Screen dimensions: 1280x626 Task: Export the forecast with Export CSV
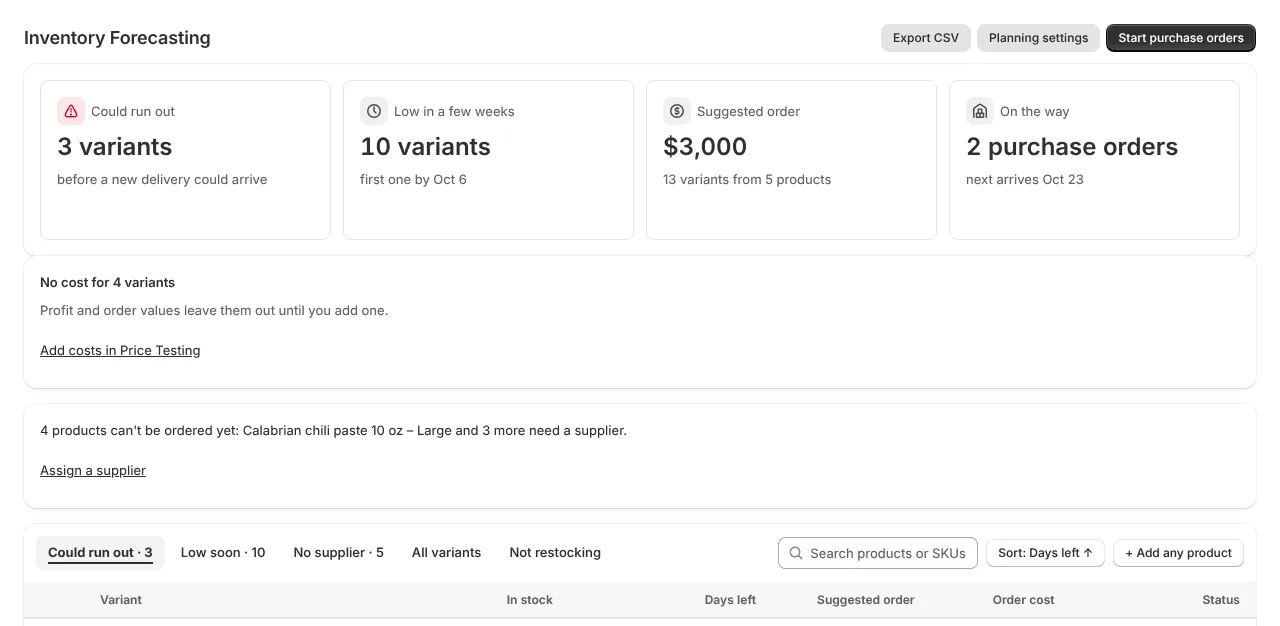tap(926, 38)
